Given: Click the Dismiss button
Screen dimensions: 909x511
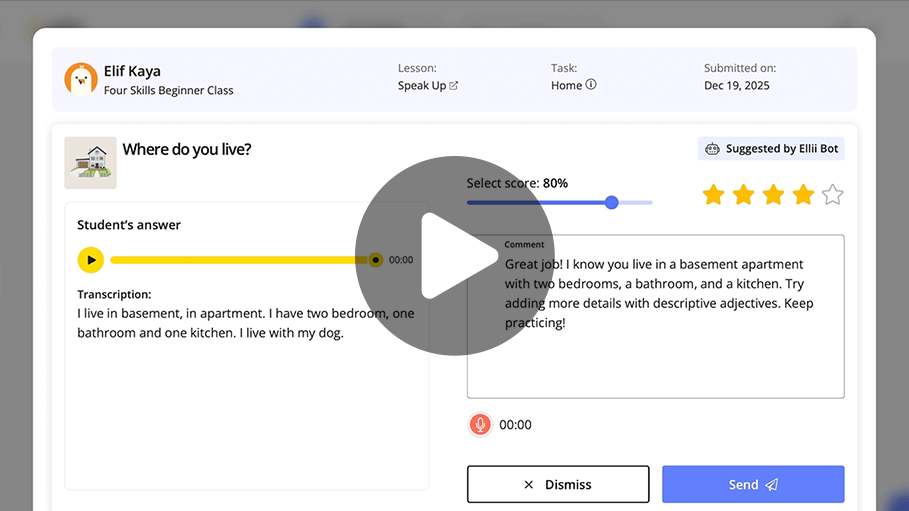Looking at the screenshot, I should click(558, 484).
